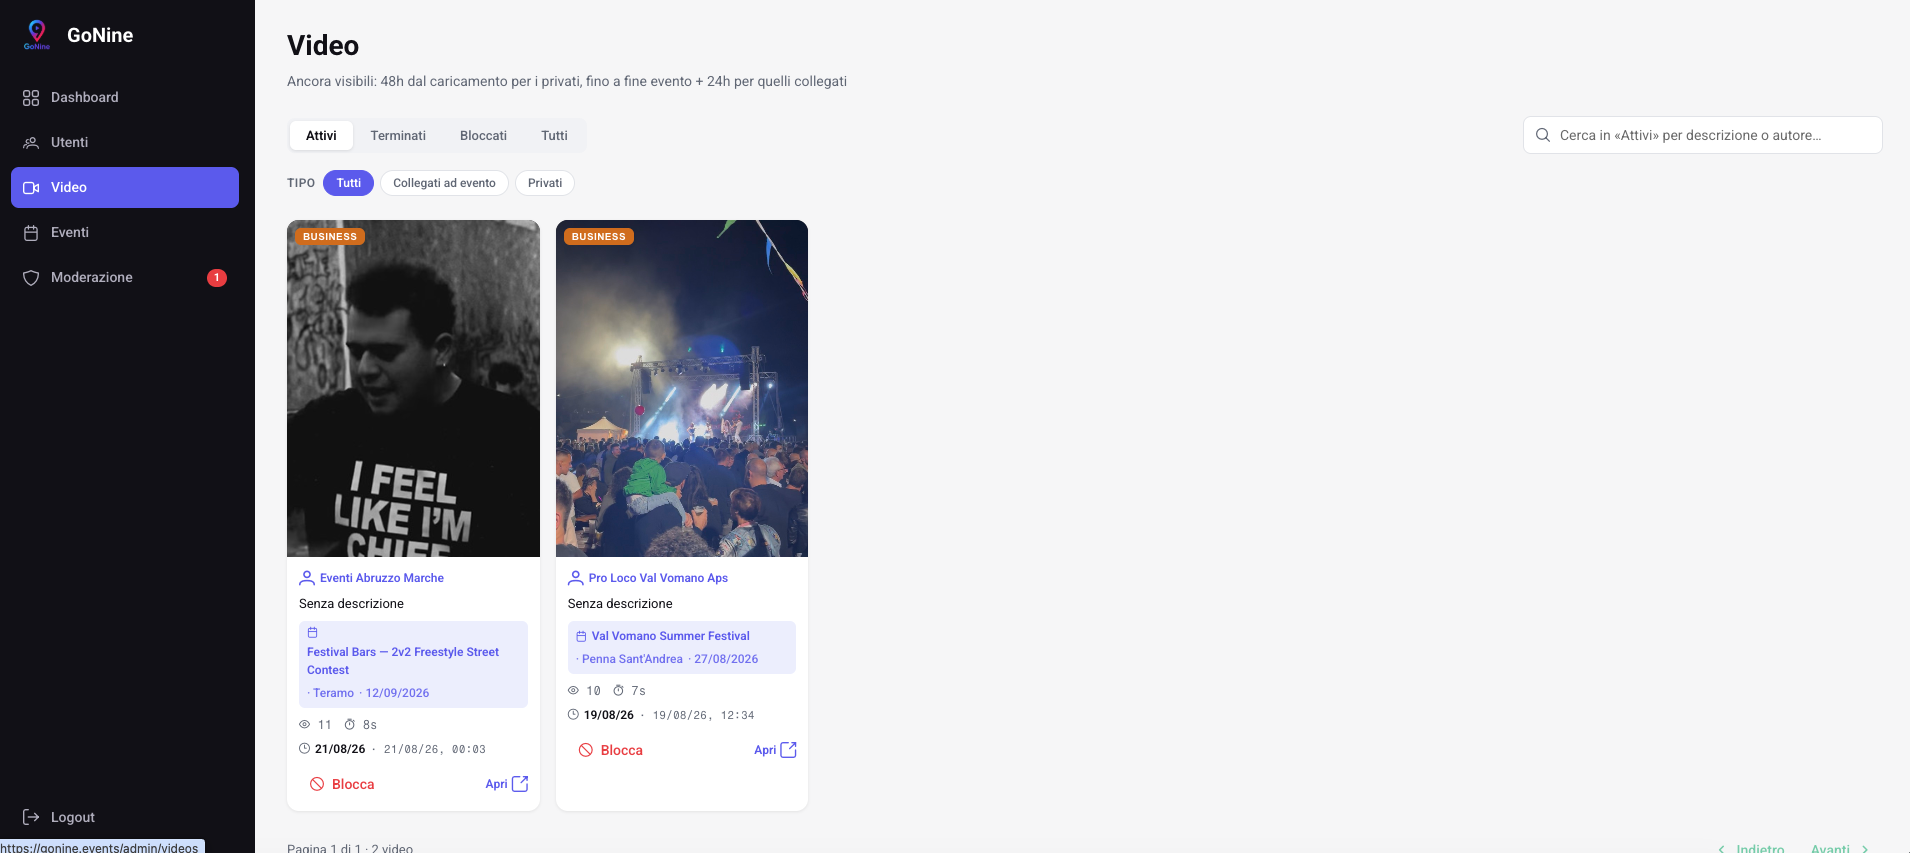The image size is (1910, 853).
Task: Open external link icon on Pro Loco video
Action: tap(789, 750)
